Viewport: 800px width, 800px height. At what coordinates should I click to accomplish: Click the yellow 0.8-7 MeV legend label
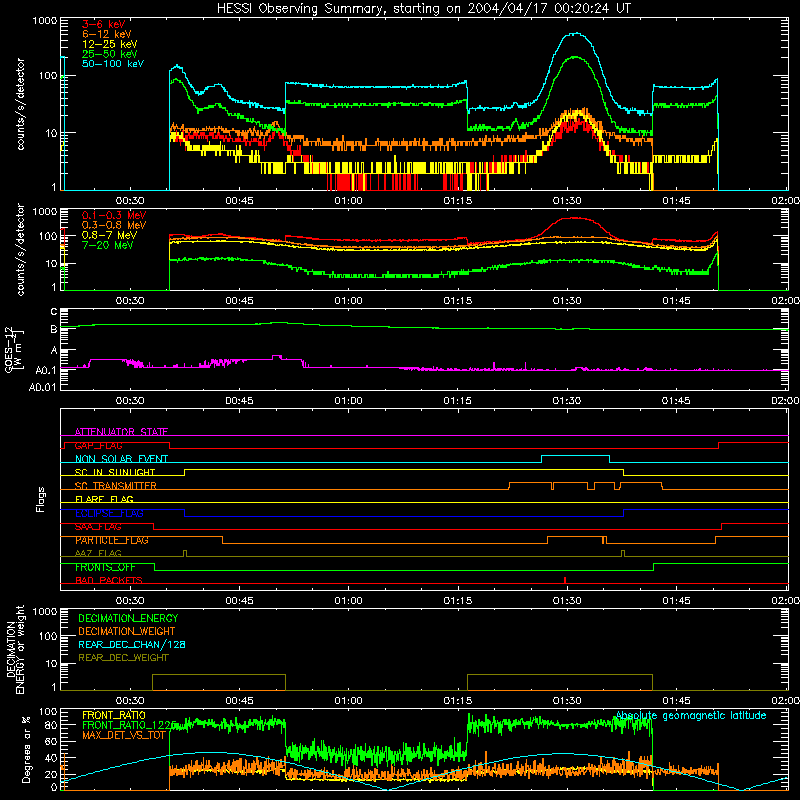(x=109, y=235)
